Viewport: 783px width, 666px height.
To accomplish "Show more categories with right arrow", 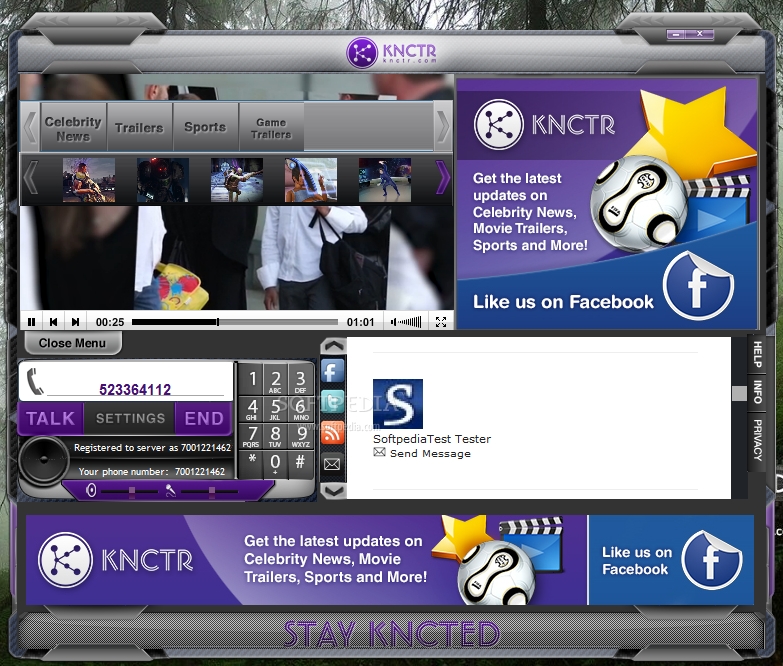I will tap(443, 127).
